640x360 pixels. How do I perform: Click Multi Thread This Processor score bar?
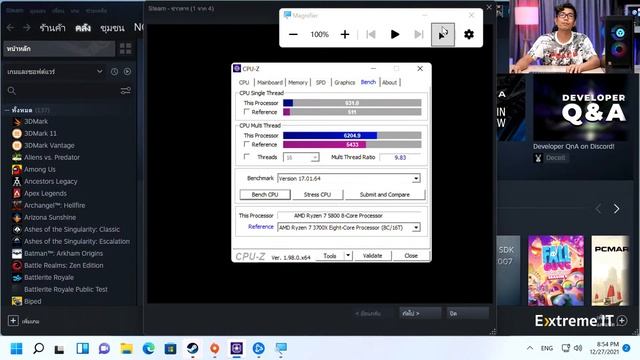(352, 135)
